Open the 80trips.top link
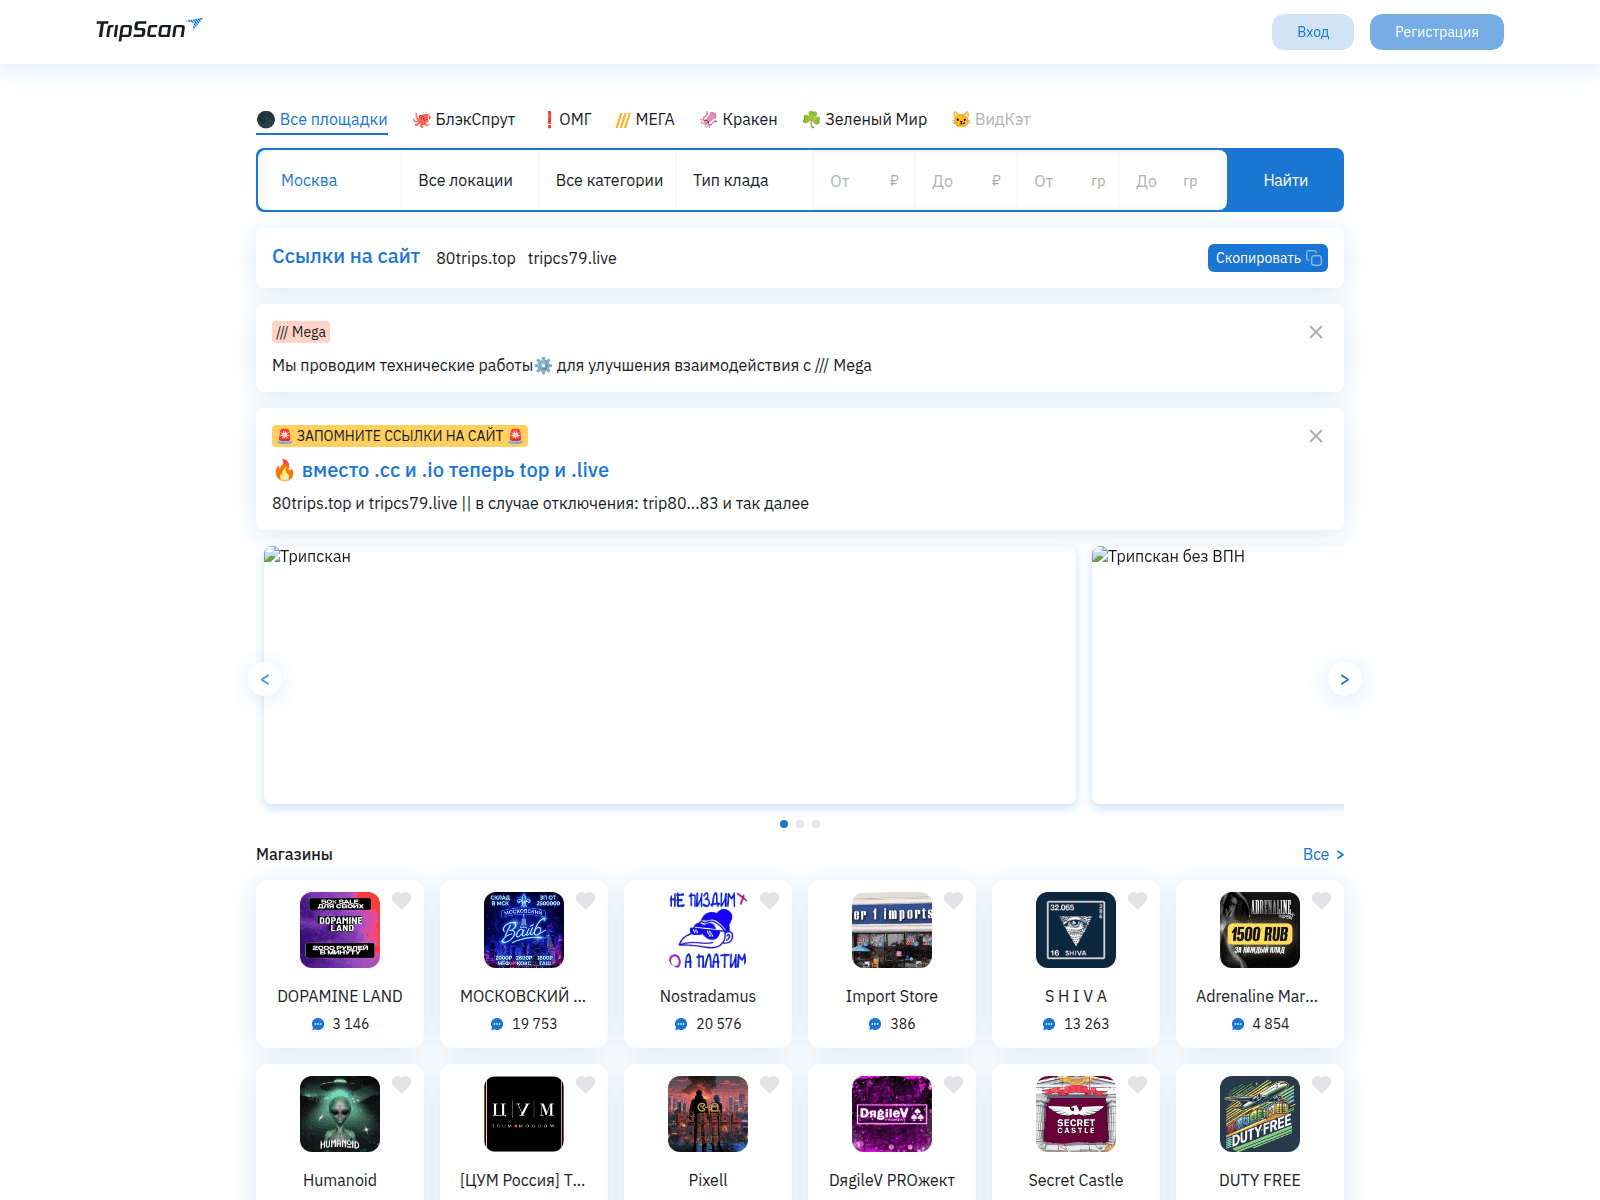This screenshot has height=1200, width=1600. (476, 258)
